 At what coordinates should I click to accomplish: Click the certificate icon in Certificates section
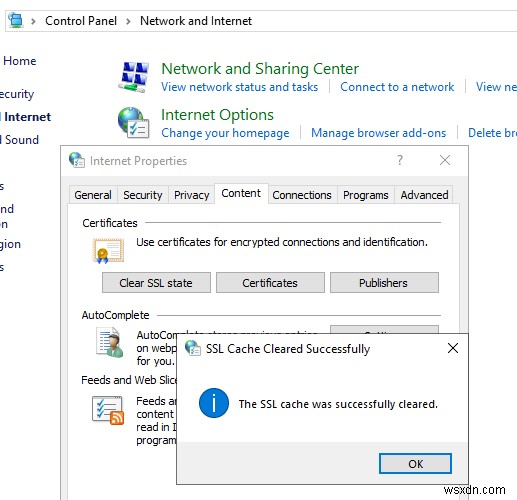[x=108, y=251]
